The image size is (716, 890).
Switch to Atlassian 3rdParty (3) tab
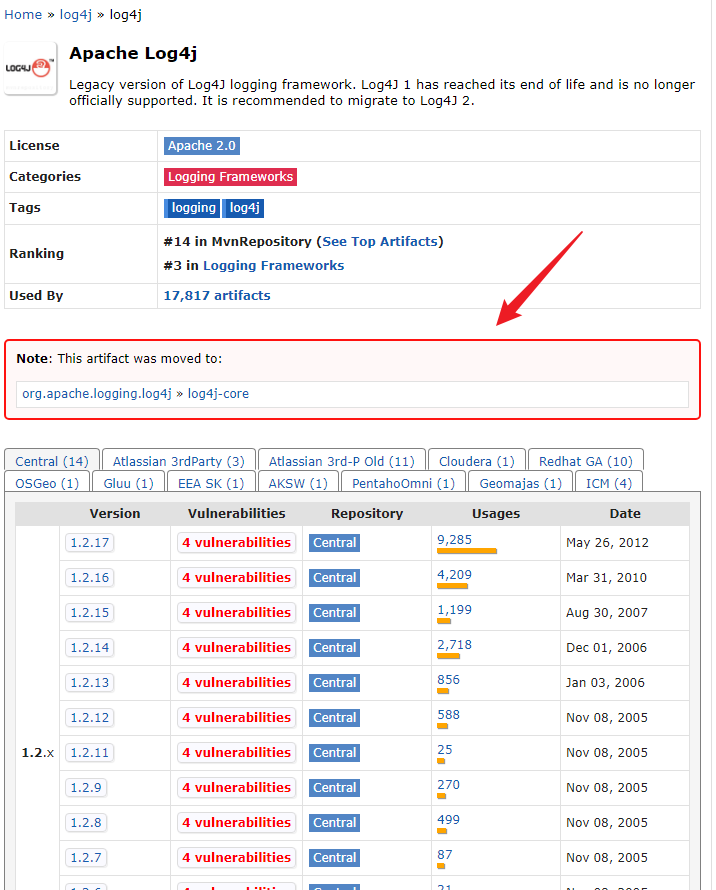pos(178,461)
